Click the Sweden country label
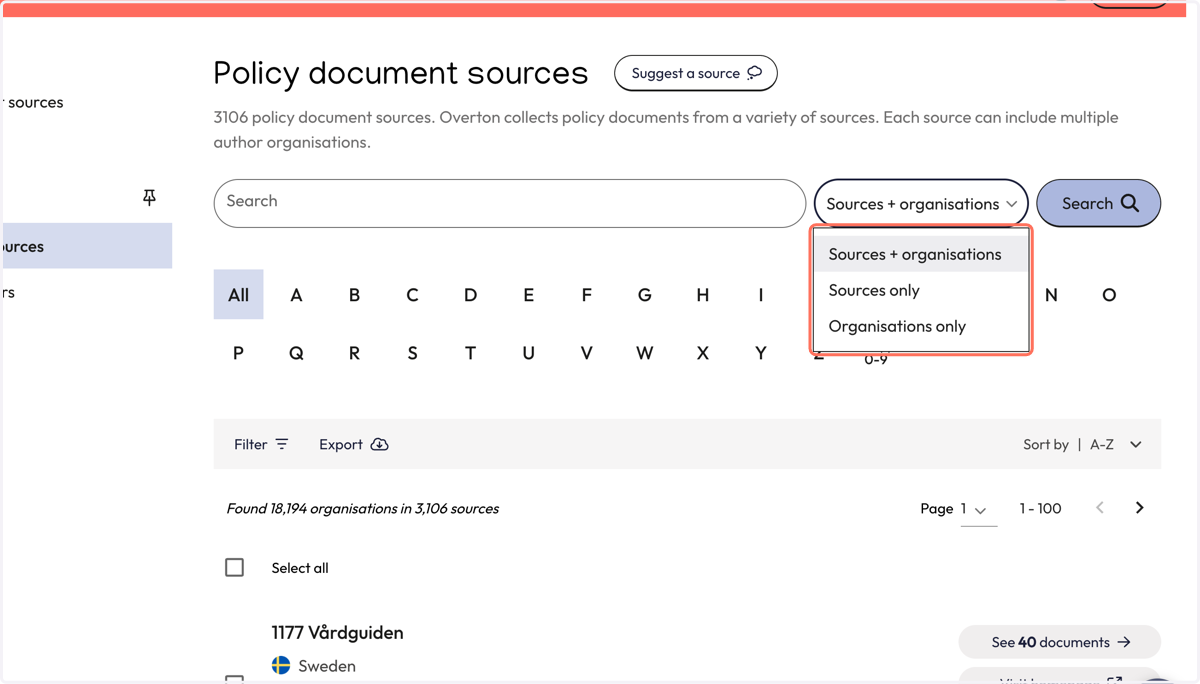1200x684 pixels. [x=327, y=666]
